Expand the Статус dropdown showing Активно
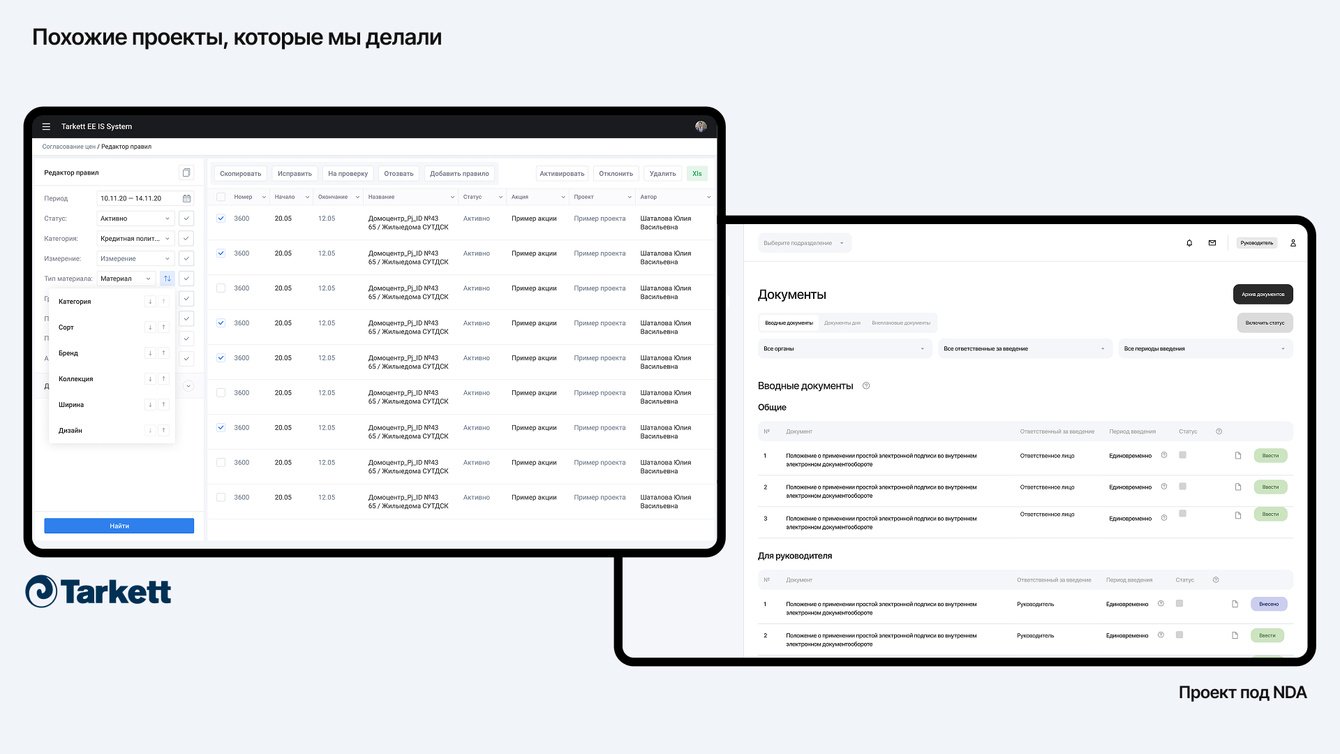Image resolution: width=1340 pixels, height=754 pixels. (x=135, y=218)
